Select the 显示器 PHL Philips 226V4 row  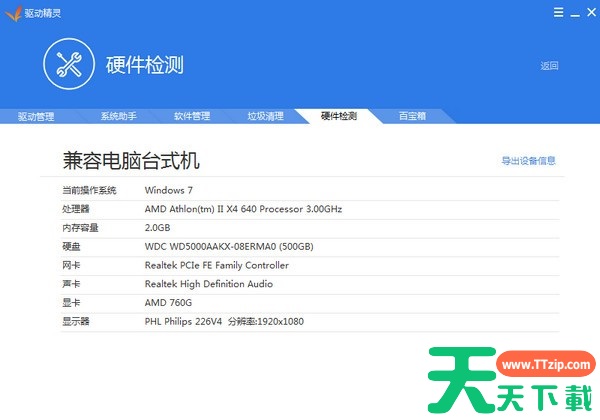pos(223,322)
